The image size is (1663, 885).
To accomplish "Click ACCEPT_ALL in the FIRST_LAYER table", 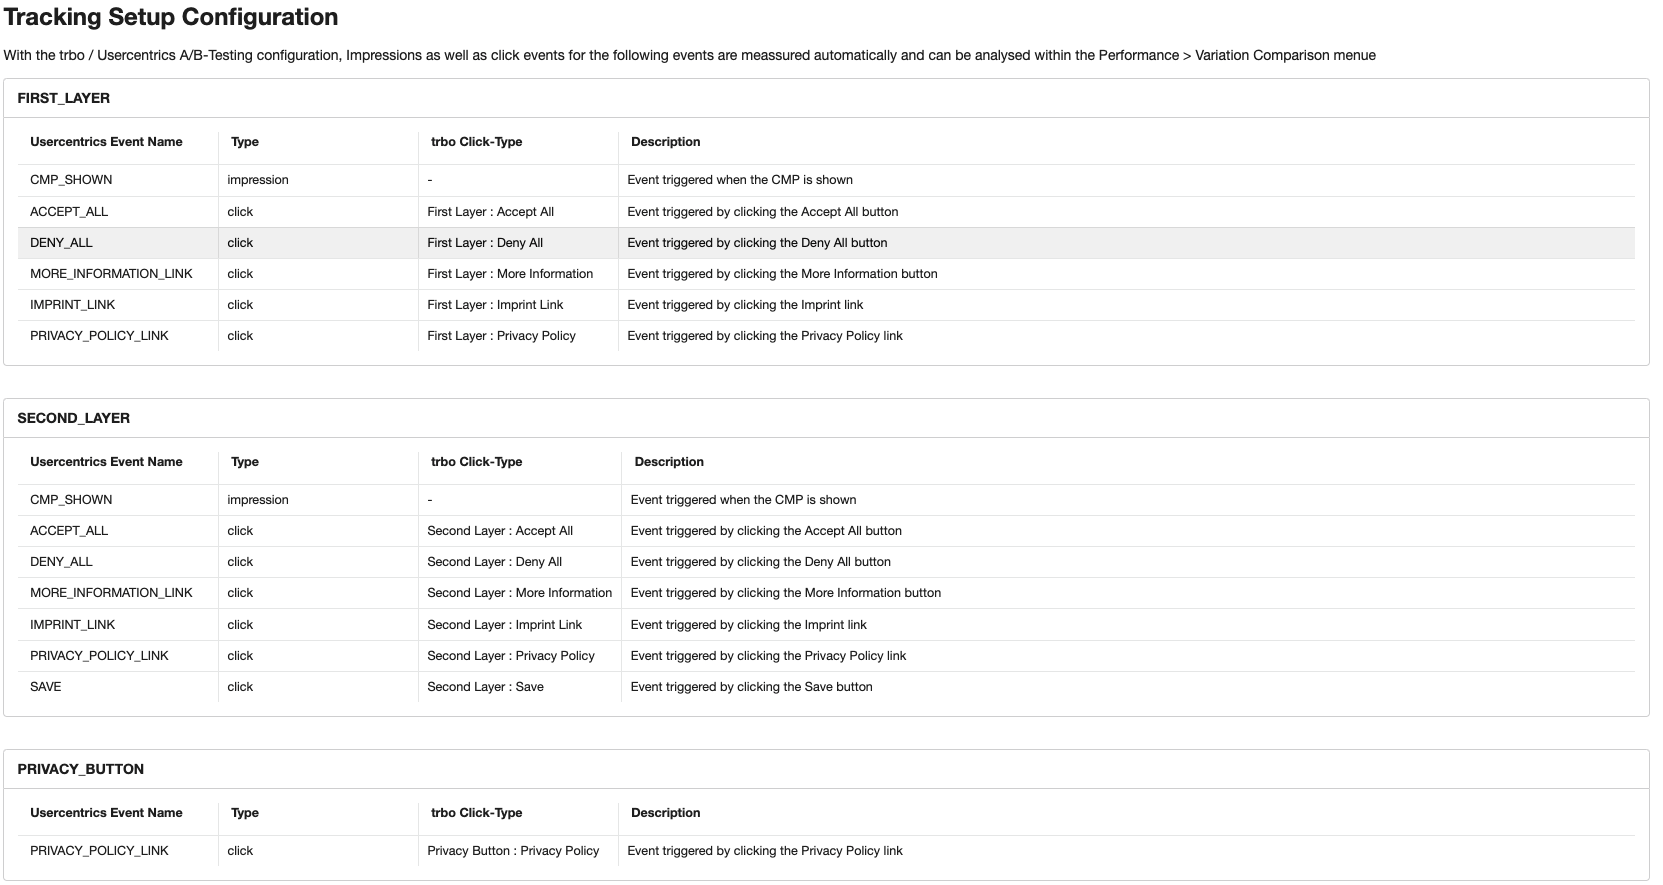I will coord(69,212).
